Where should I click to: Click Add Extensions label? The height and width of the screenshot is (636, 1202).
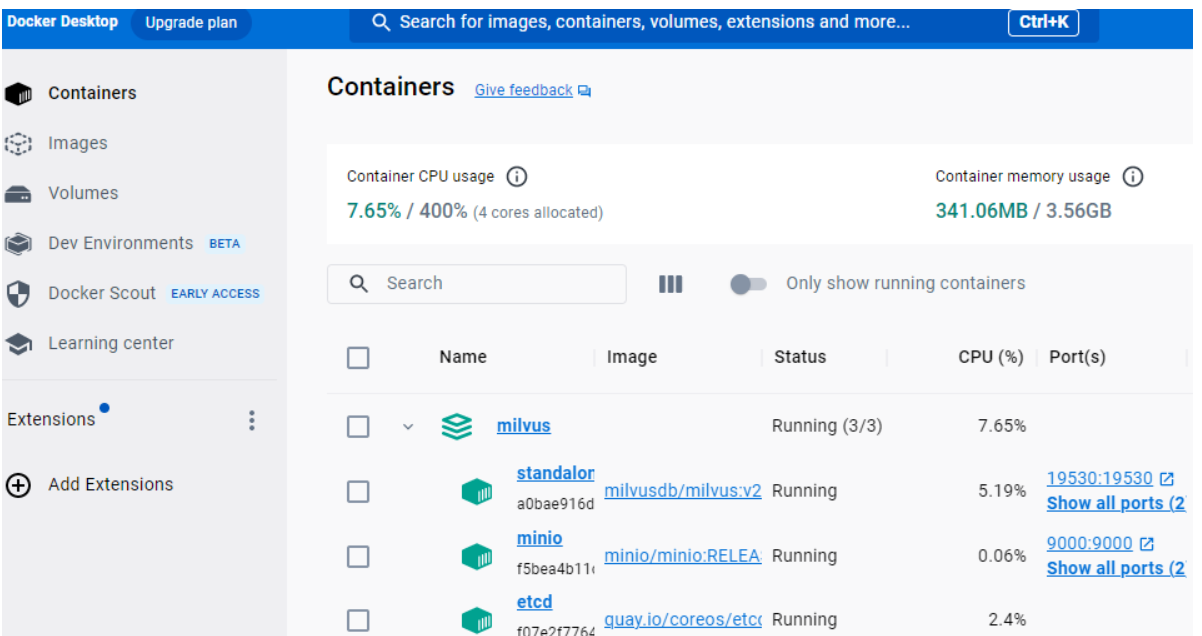click(111, 485)
